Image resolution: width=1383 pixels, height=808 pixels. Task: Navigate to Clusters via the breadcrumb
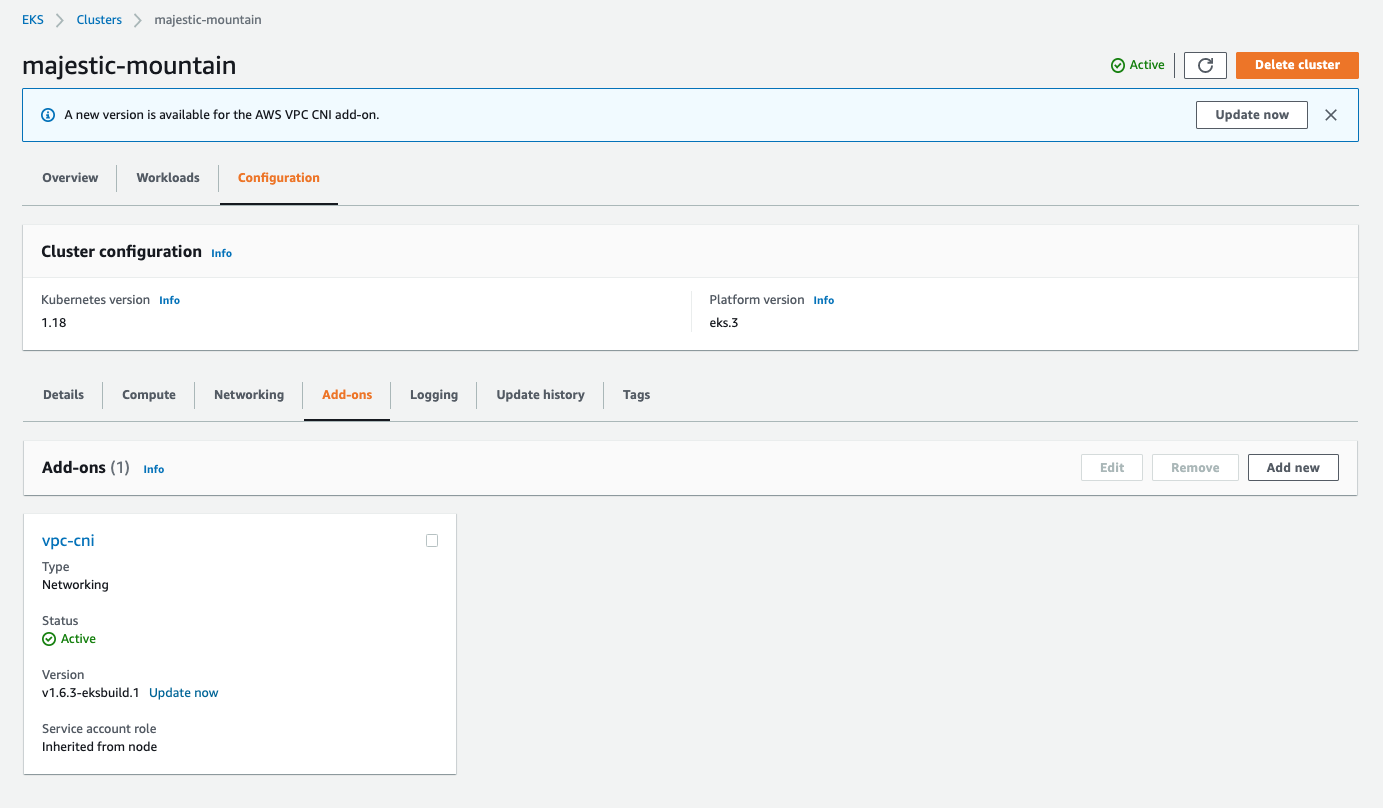pos(99,19)
